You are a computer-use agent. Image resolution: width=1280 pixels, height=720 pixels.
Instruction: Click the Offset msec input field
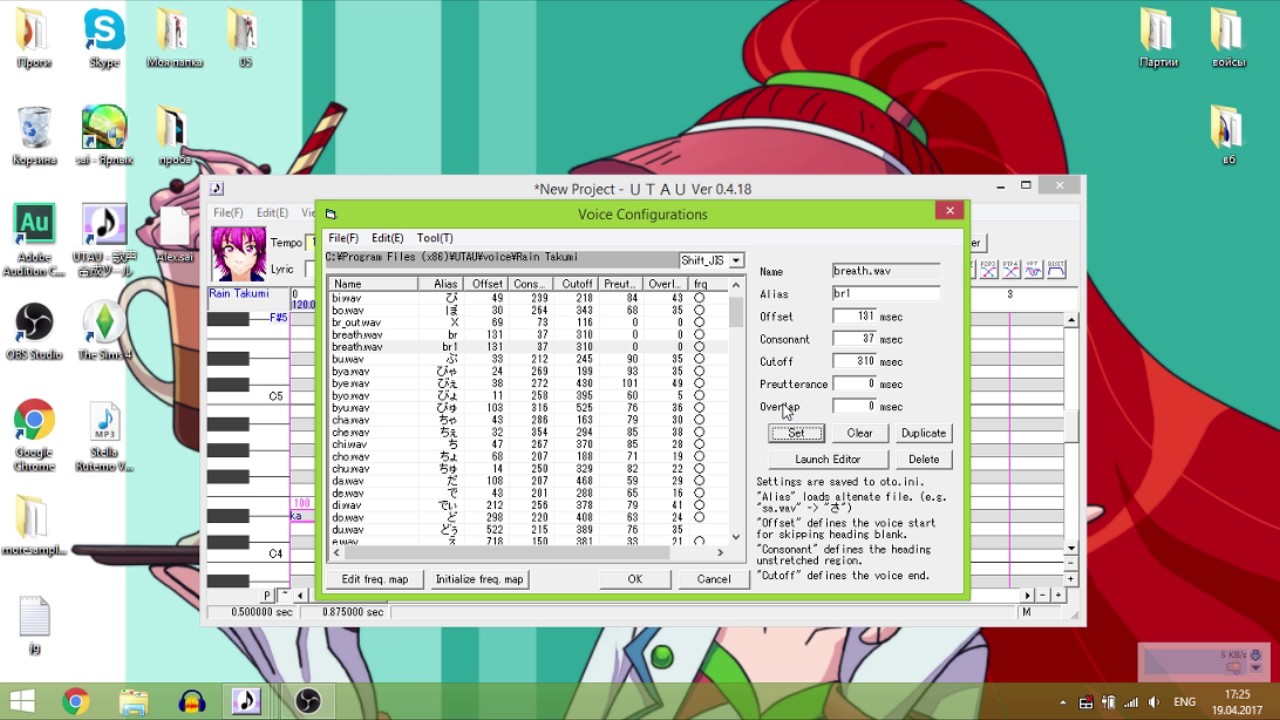[x=854, y=316]
